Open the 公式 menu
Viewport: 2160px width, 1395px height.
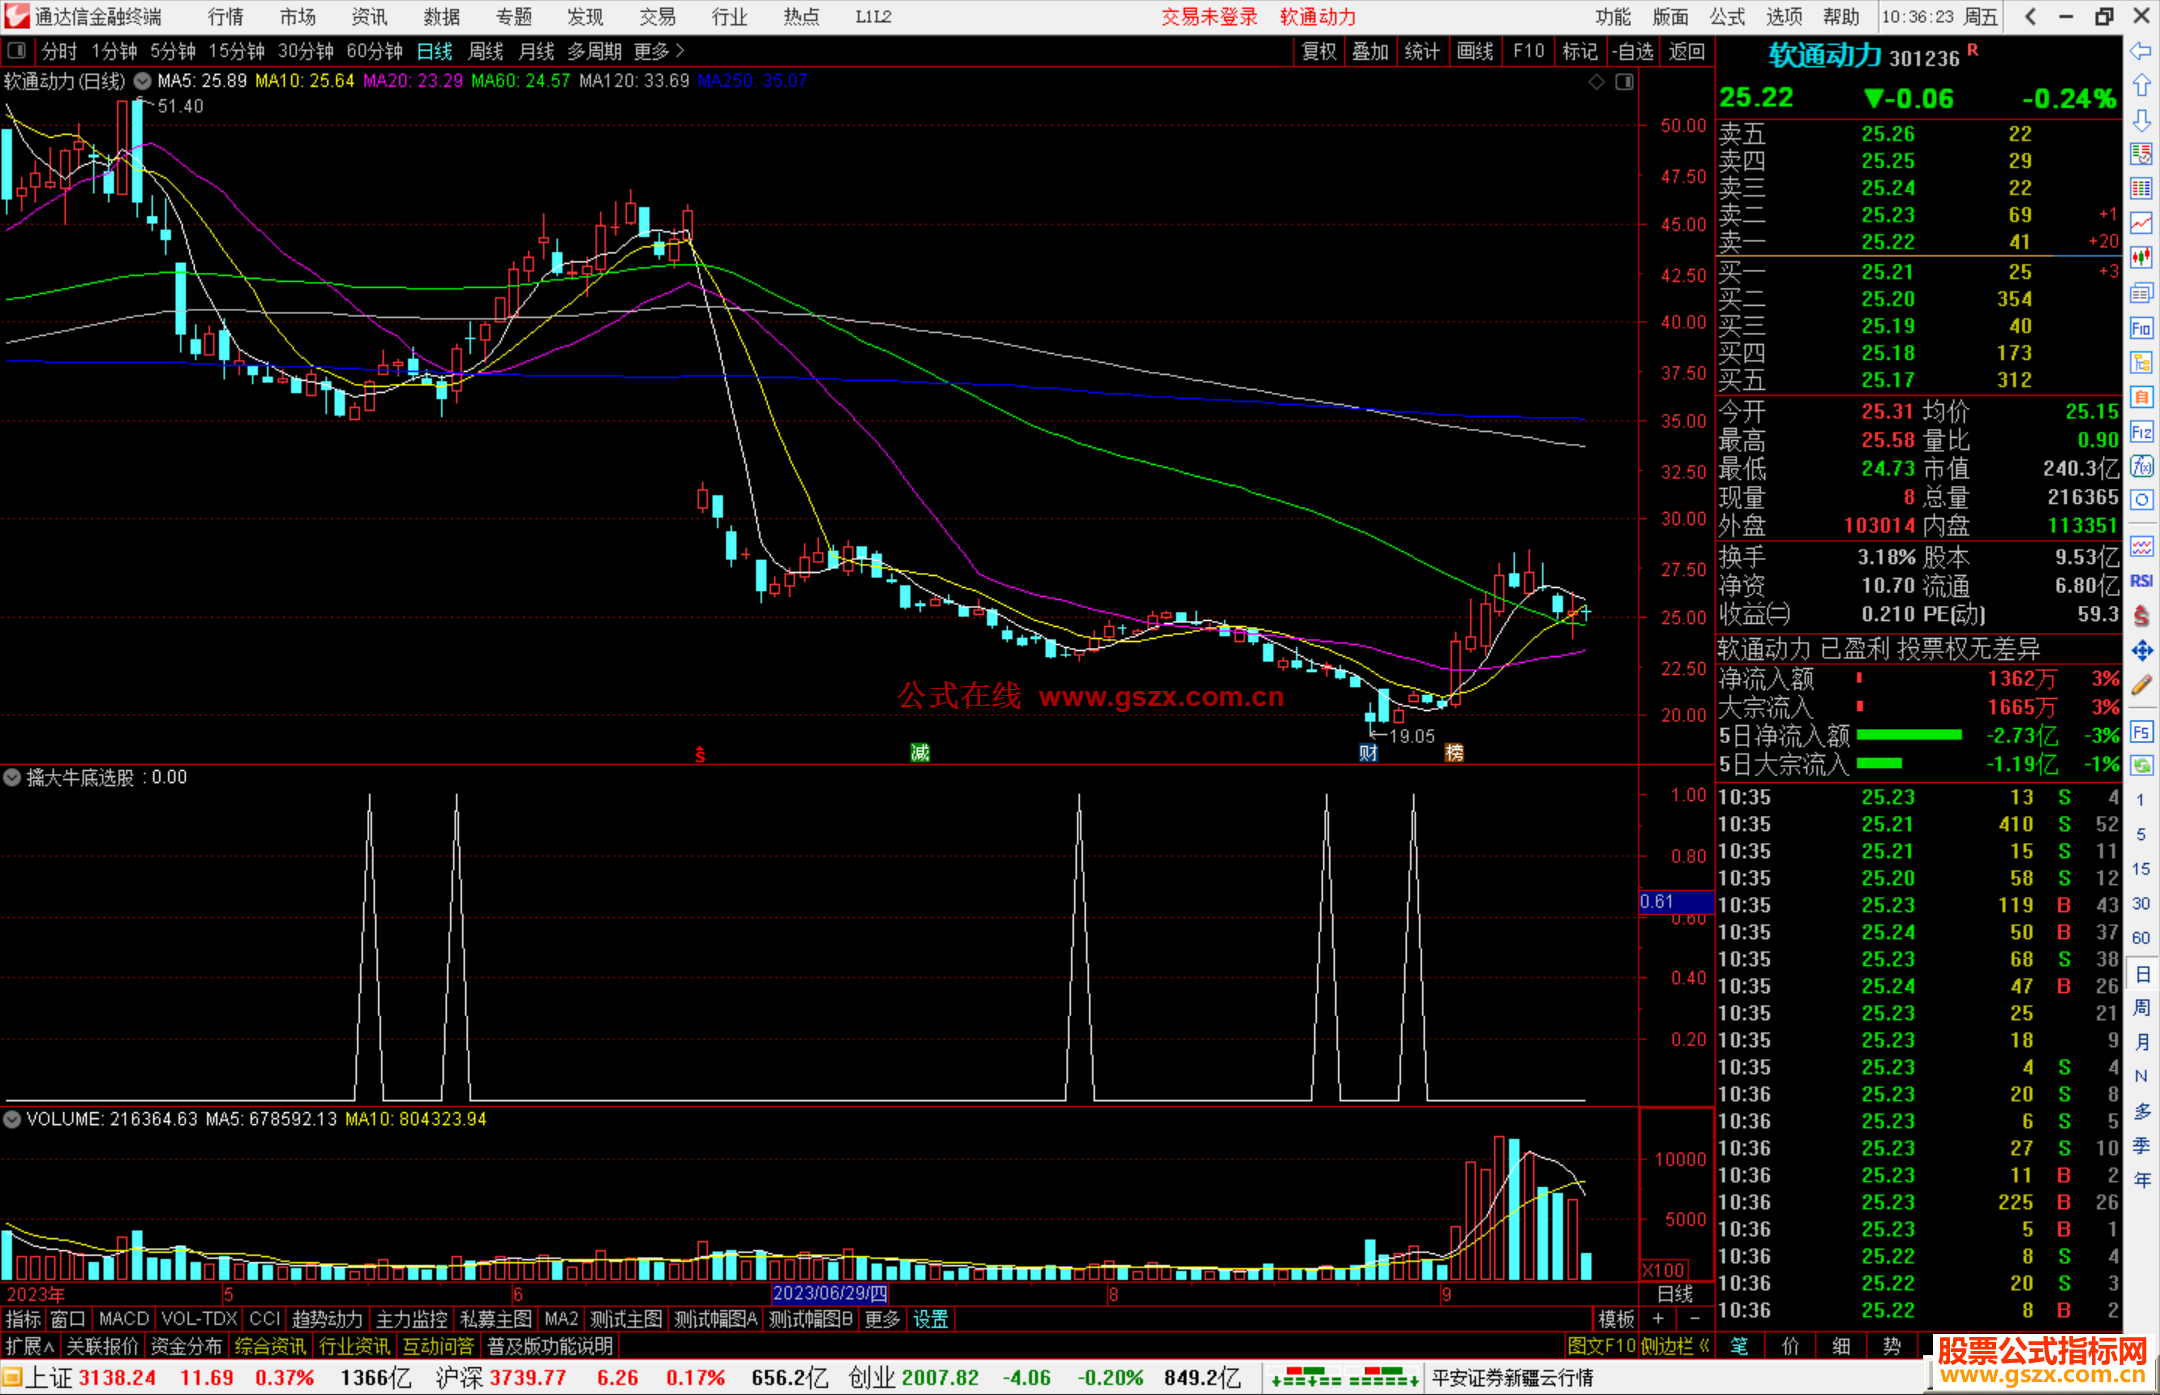click(1726, 17)
